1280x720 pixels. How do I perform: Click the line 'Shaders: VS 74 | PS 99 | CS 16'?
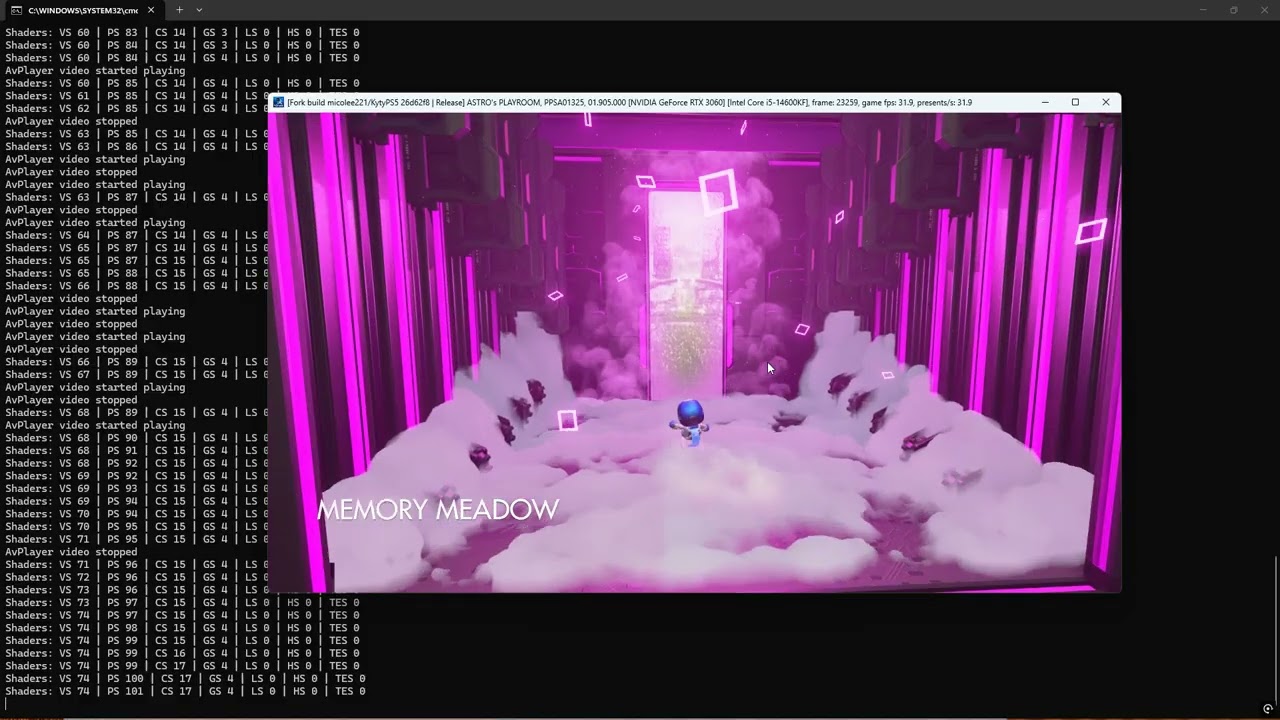click(x=182, y=653)
